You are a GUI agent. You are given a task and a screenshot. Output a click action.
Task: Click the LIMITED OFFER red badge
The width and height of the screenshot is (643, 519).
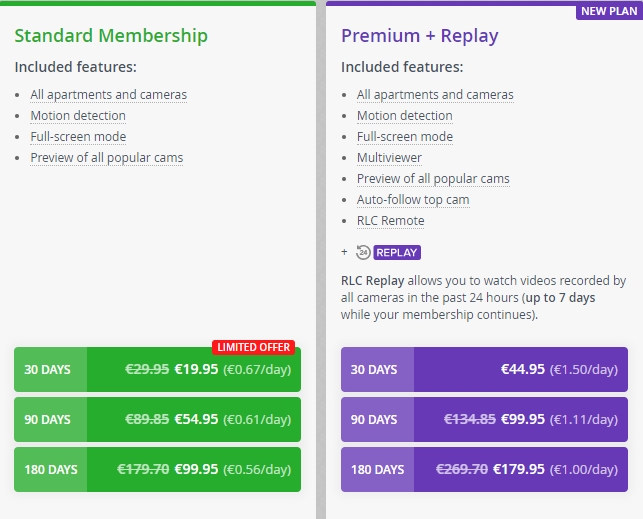coord(253,347)
